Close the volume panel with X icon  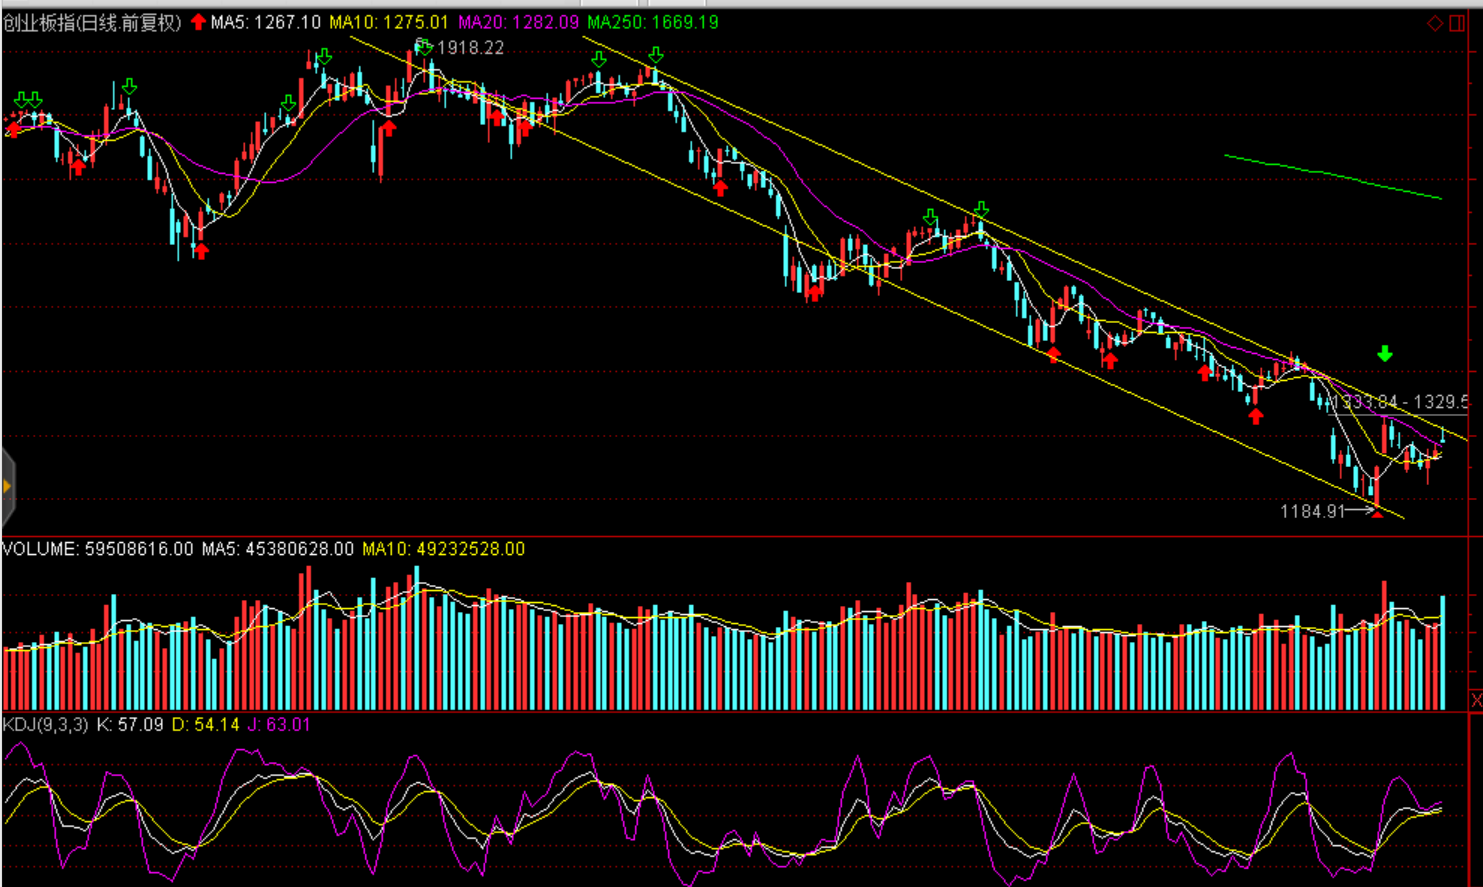tap(1476, 700)
